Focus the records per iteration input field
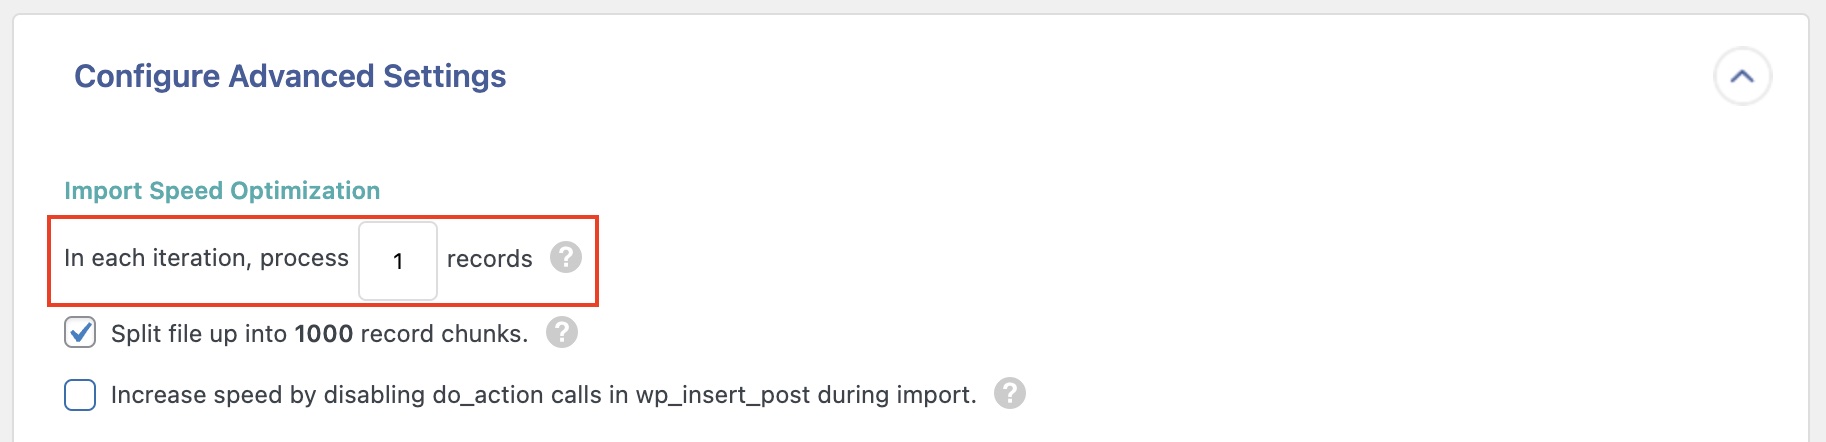1826x442 pixels. click(x=398, y=261)
